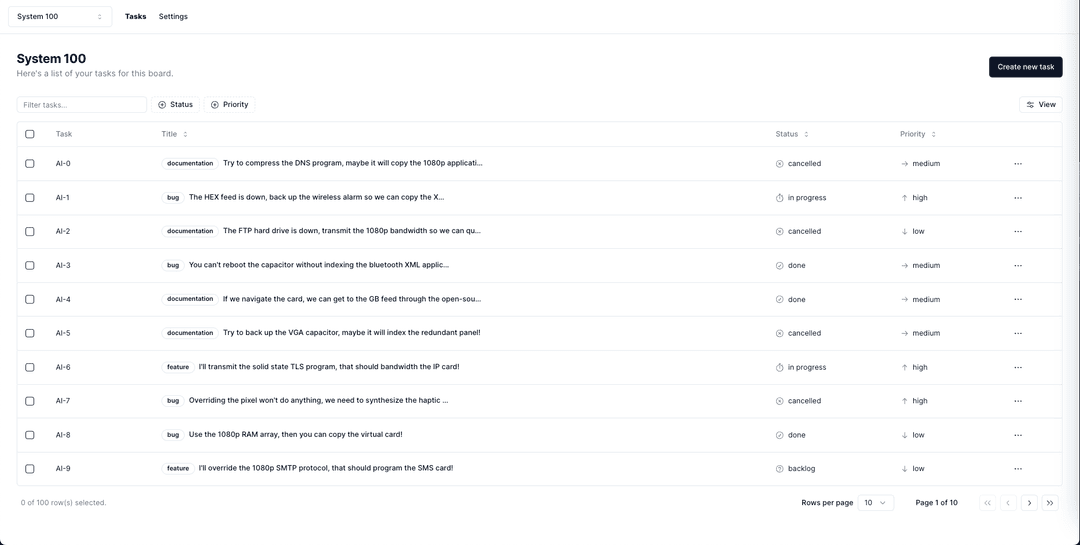Switch to the Settings tab

(x=173, y=17)
